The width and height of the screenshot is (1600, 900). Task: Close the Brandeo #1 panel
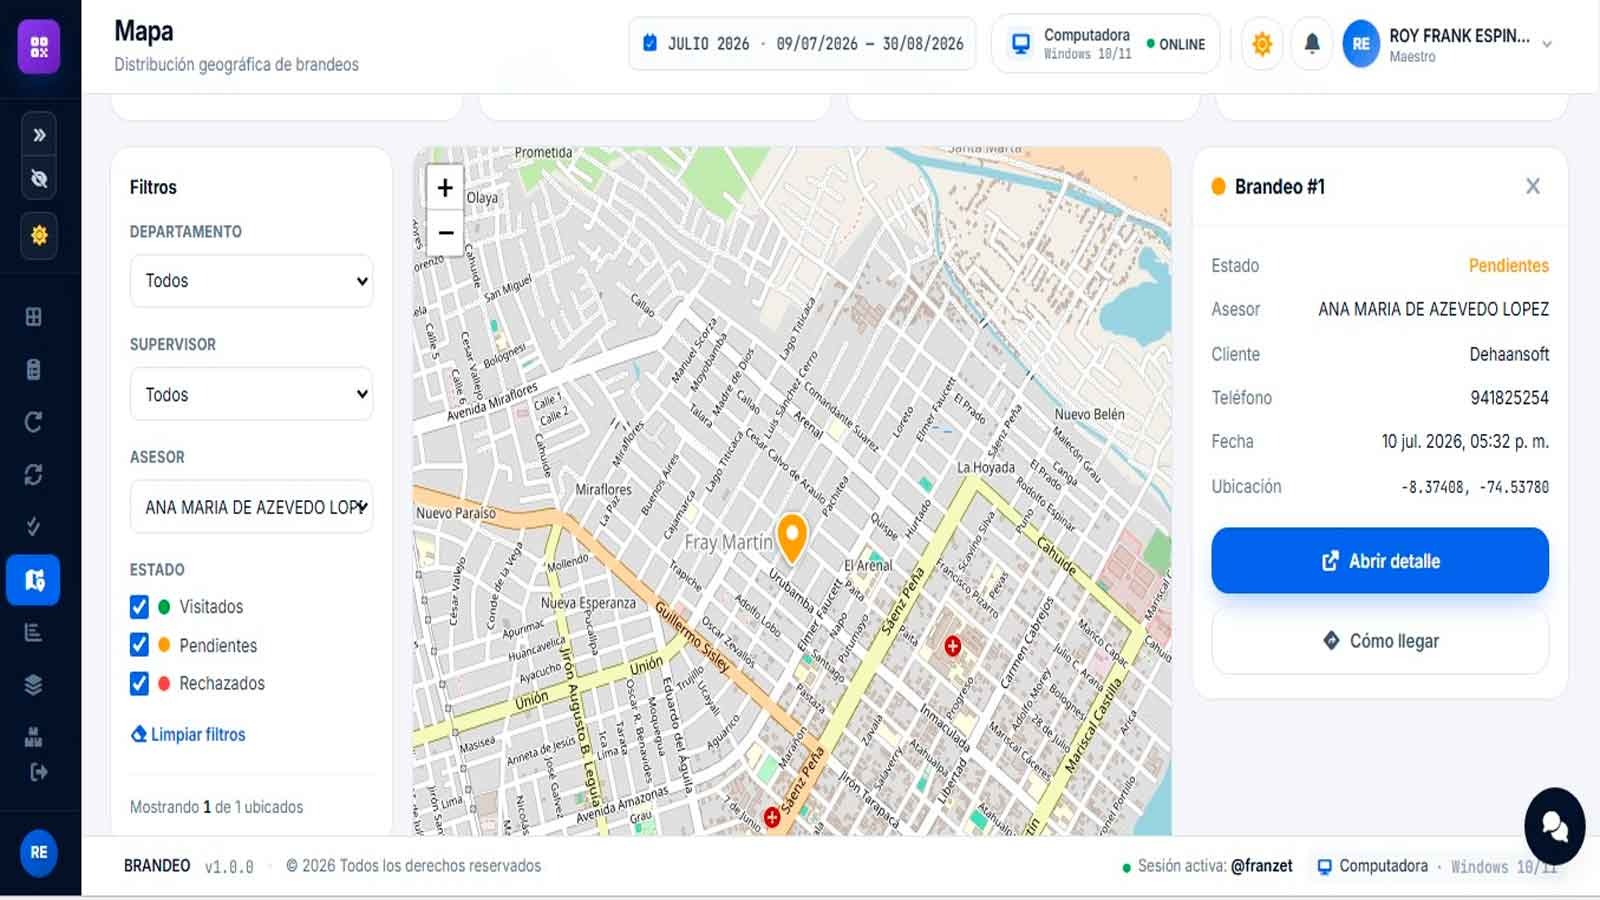[1533, 187]
